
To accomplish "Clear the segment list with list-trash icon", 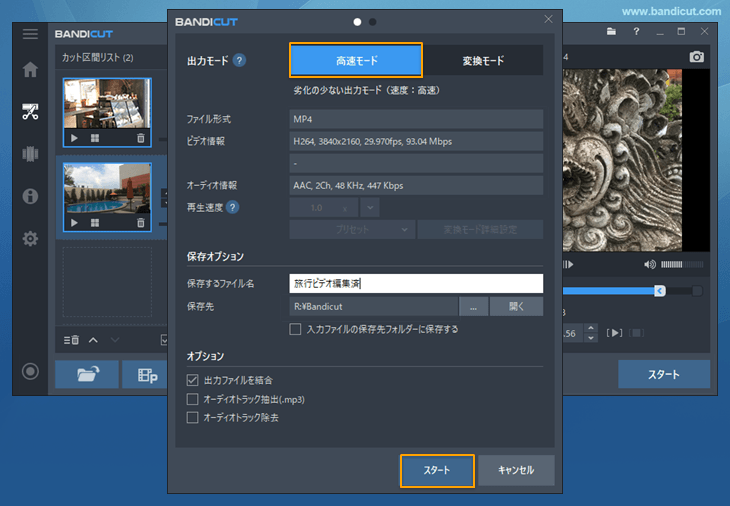I will coord(71,340).
